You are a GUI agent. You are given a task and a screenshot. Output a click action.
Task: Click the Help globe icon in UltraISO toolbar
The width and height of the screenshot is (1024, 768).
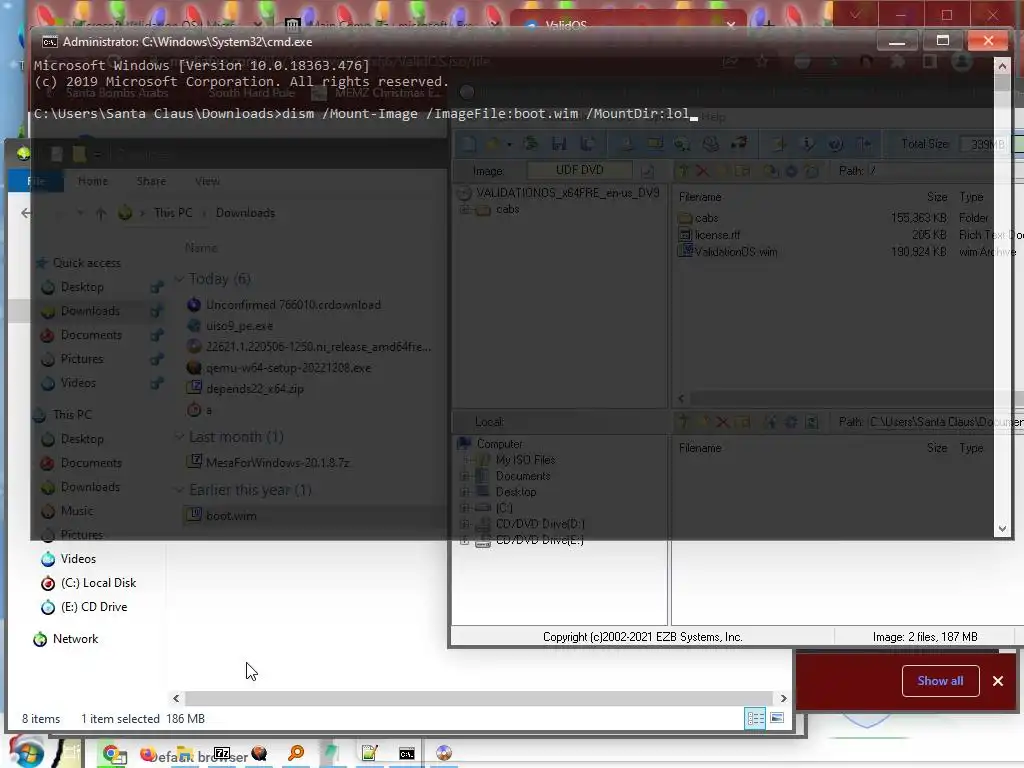(835, 144)
